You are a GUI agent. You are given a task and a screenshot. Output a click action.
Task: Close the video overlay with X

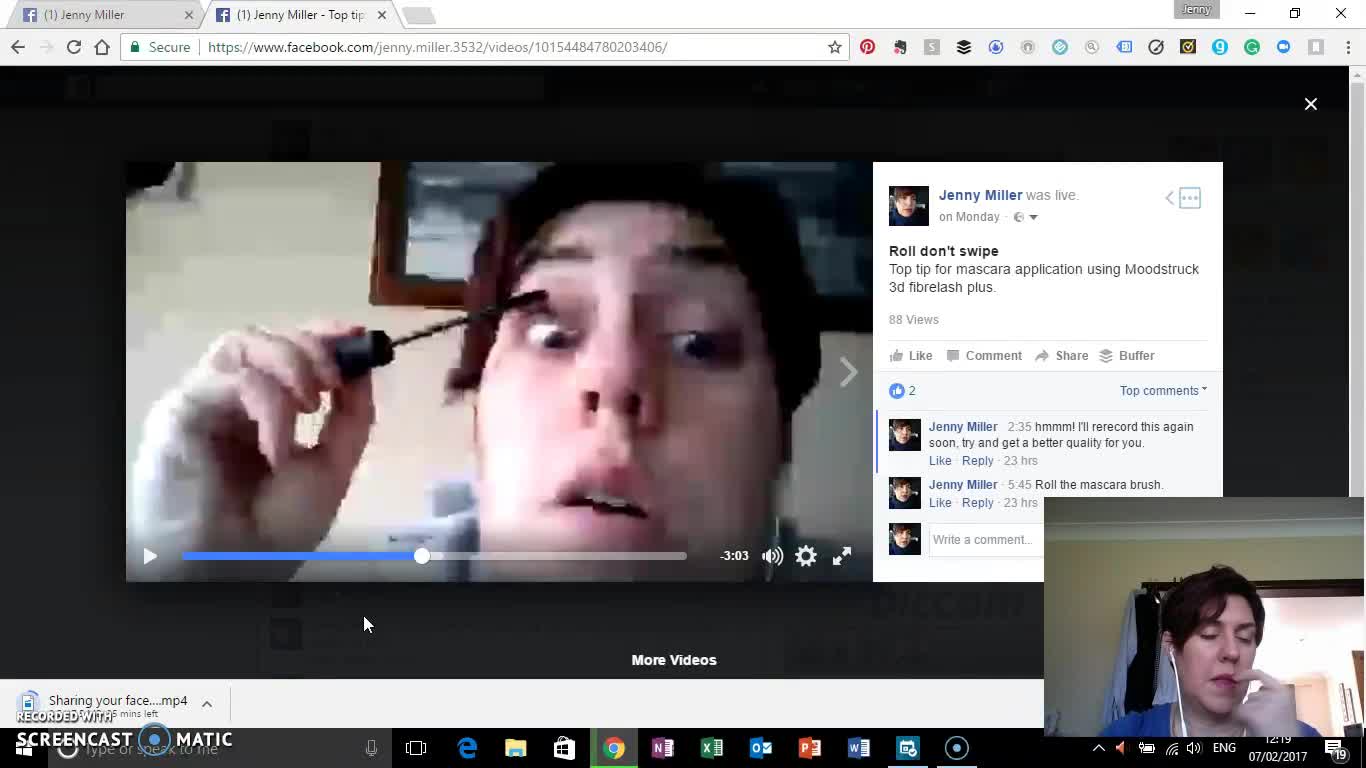click(1311, 104)
